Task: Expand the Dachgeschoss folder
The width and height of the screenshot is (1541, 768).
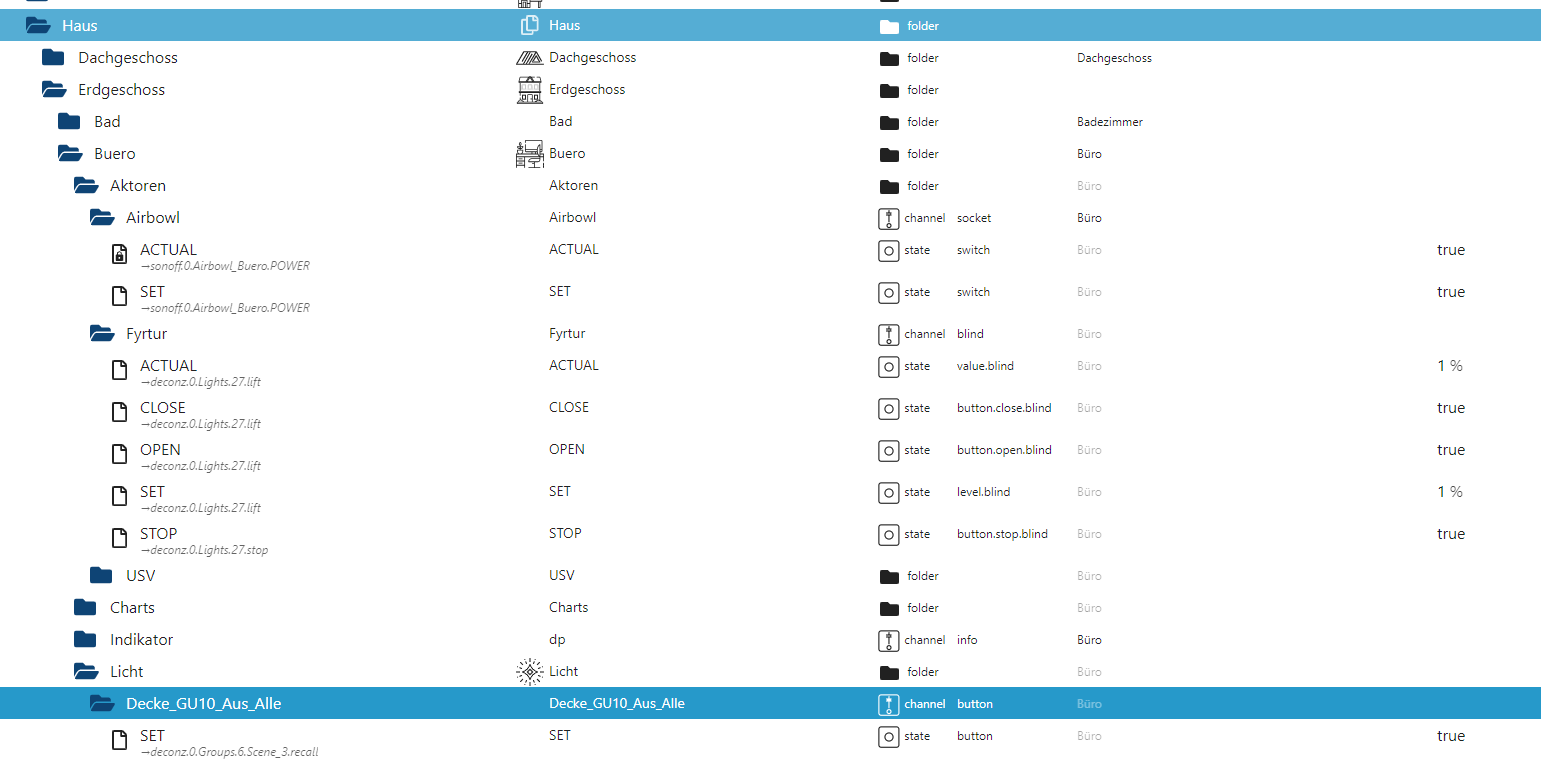Action: (x=54, y=57)
